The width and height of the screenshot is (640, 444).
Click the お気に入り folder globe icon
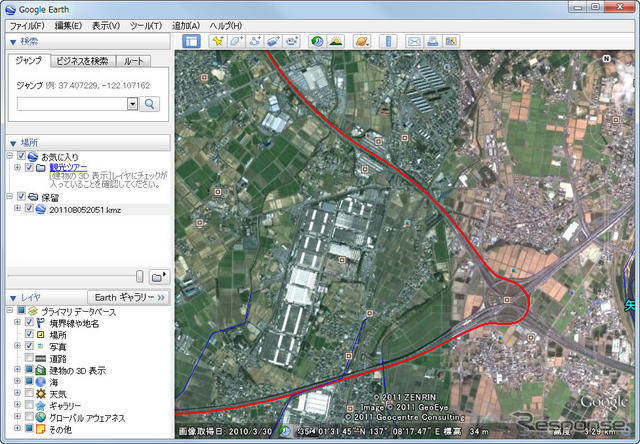point(33,157)
